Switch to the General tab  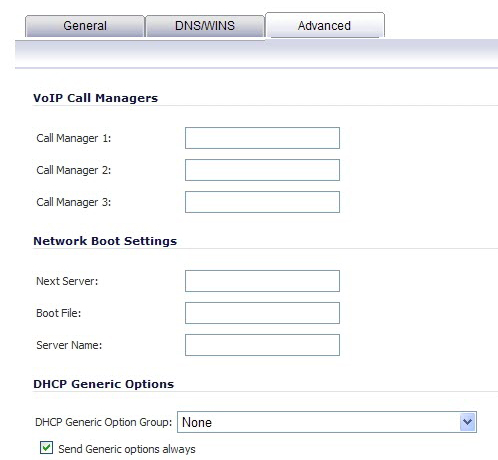(x=85, y=26)
